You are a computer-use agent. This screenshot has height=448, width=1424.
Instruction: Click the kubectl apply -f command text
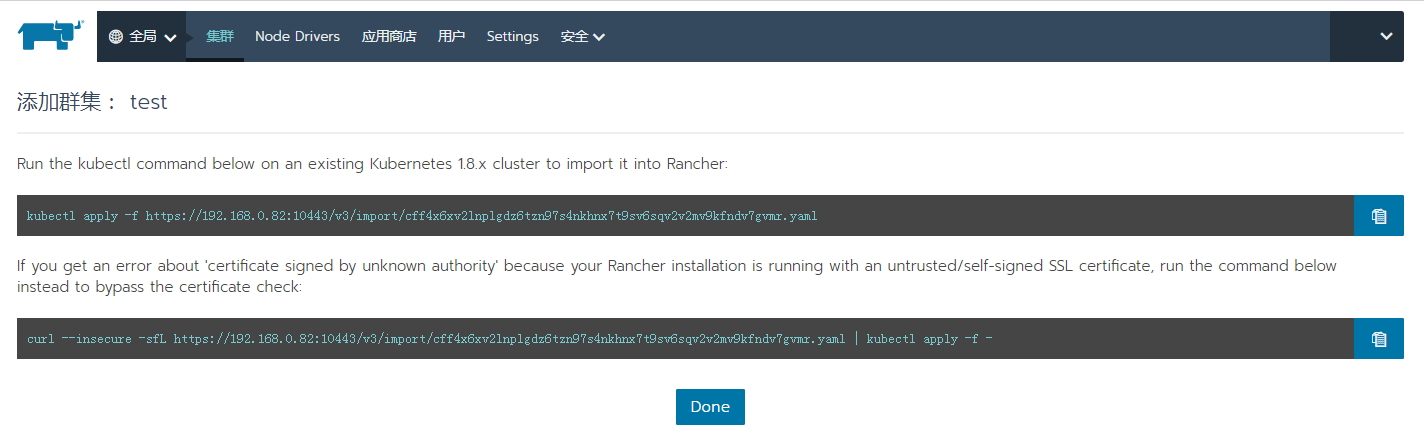tap(422, 216)
